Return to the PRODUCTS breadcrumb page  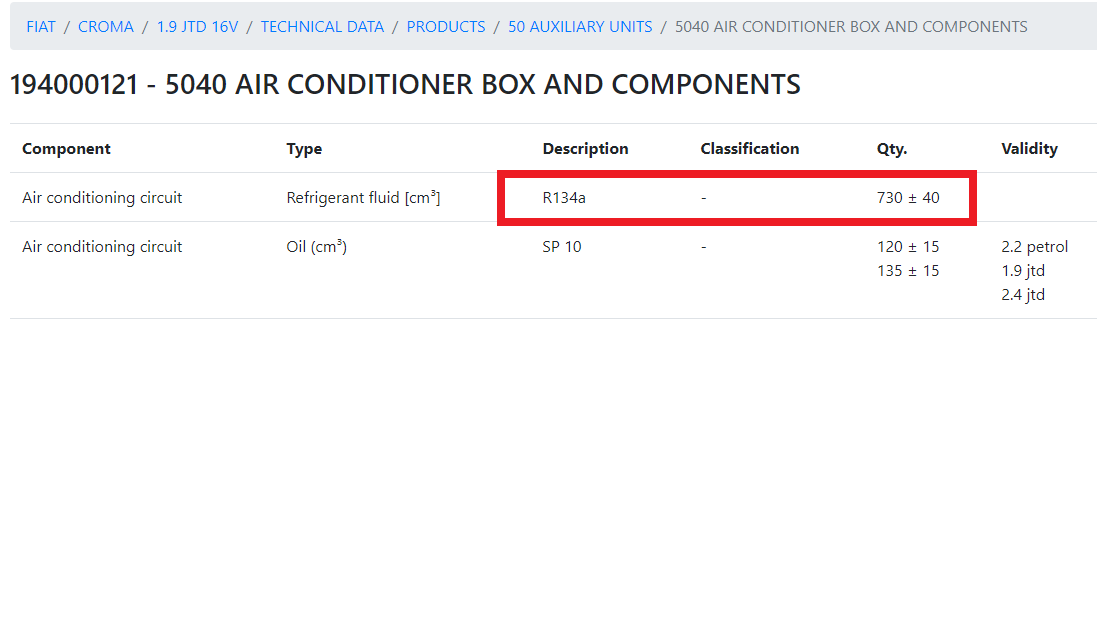click(446, 27)
